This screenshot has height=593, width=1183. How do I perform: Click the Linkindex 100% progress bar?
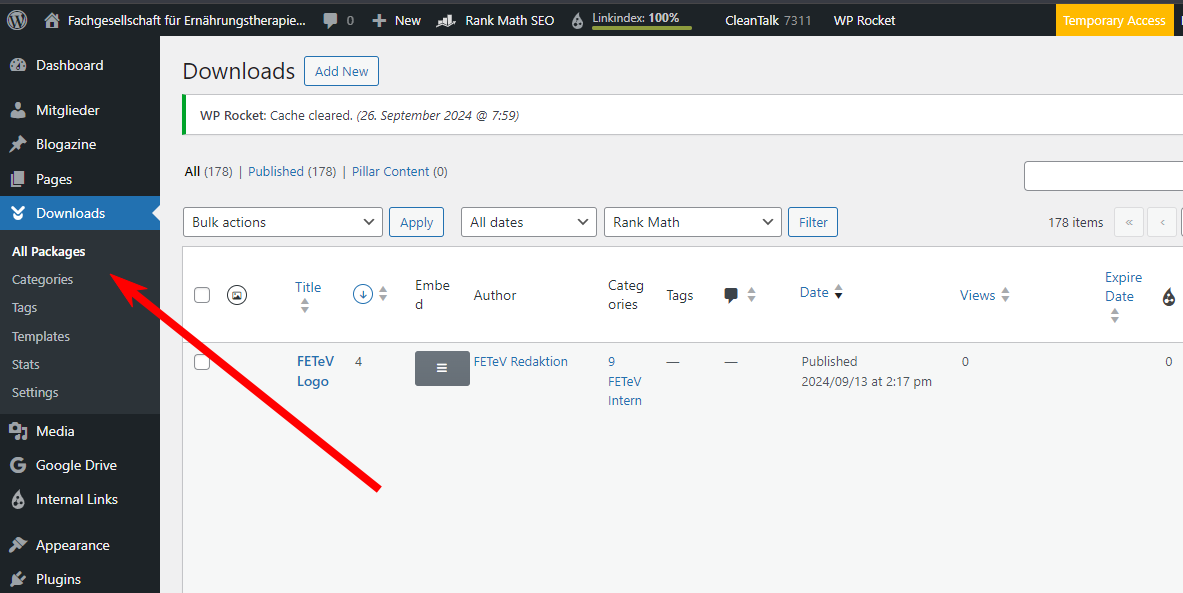(642, 28)
